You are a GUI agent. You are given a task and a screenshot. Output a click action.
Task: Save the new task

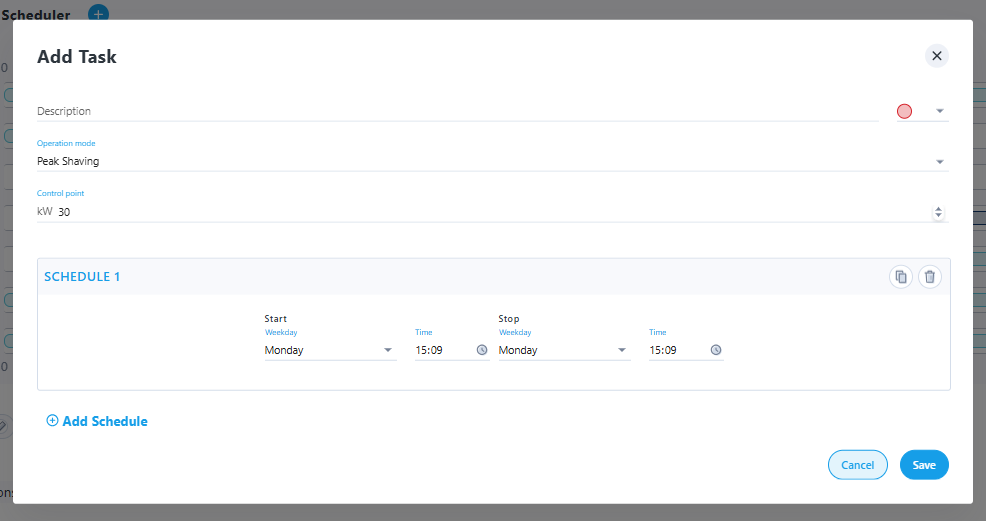[924, 465]
